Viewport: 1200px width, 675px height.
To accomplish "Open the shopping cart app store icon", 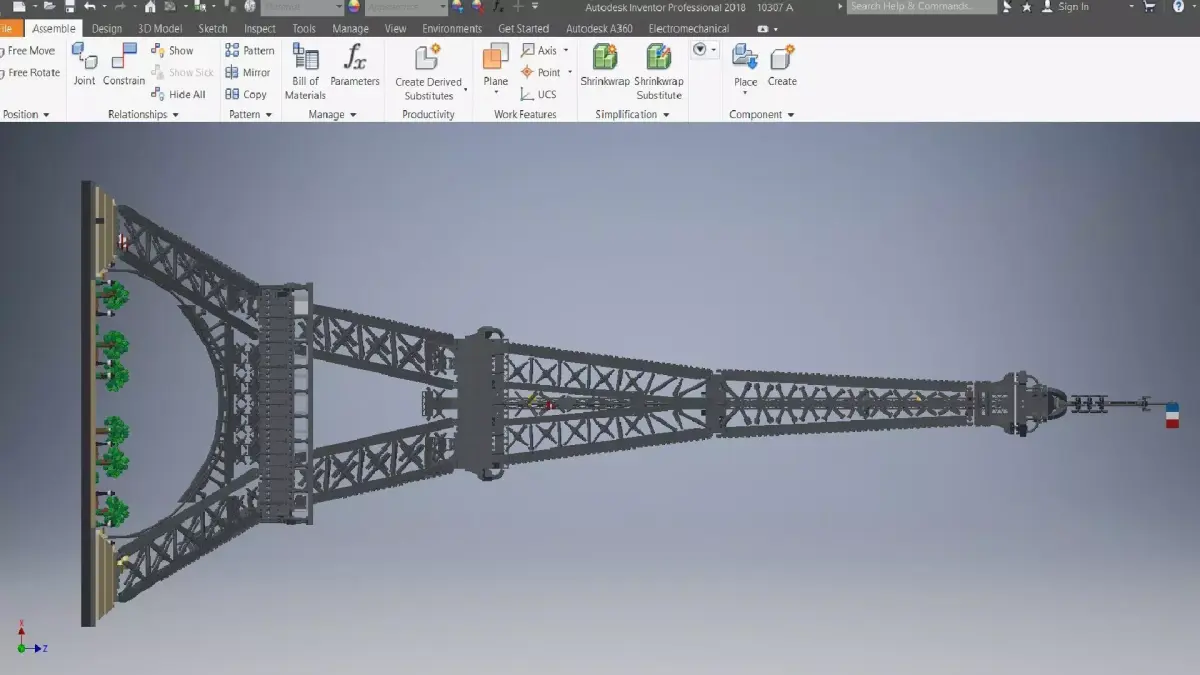I will pyautogui.click(x=1149, y=7).
